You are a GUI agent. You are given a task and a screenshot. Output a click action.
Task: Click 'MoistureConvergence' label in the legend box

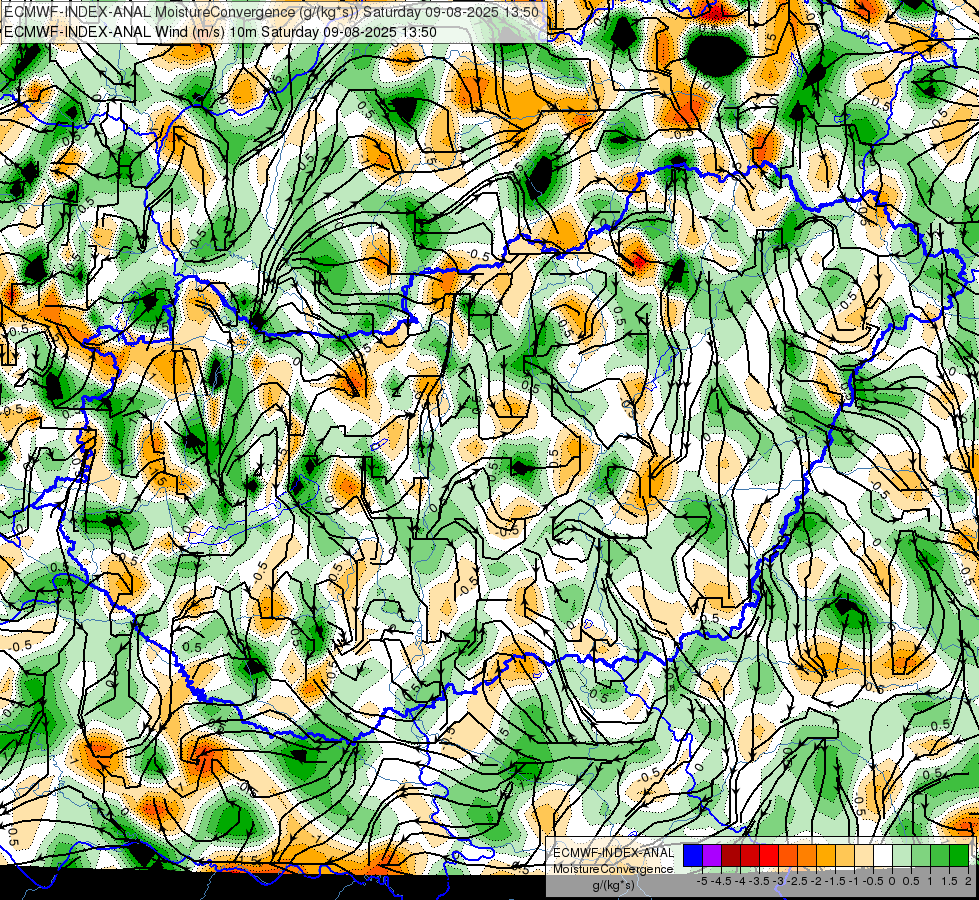pyautogui.click(x=613, y=869)
